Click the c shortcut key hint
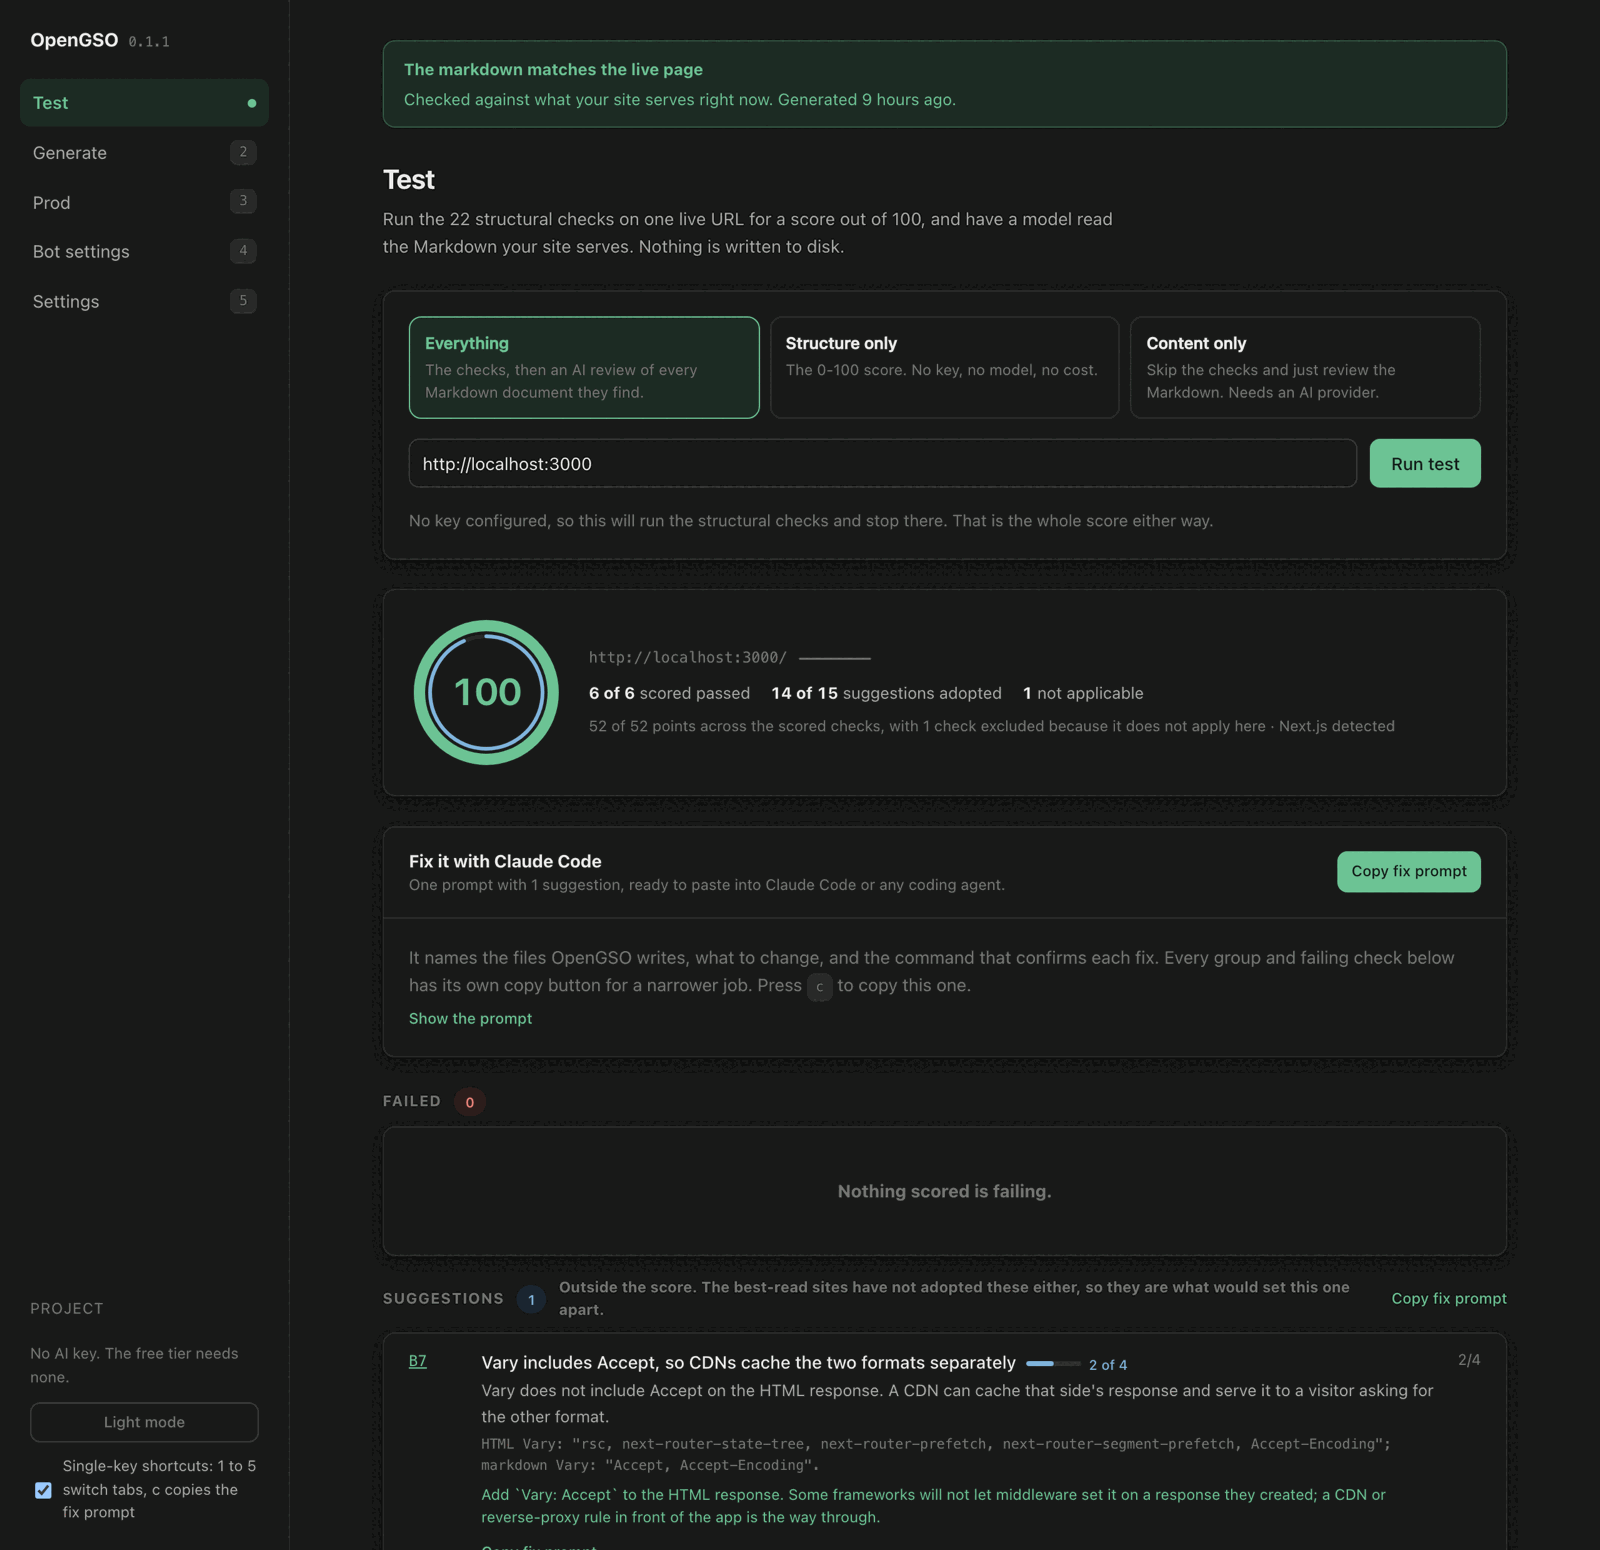This screenshot has height=1550, width=1600. click(x=819, y=986)
